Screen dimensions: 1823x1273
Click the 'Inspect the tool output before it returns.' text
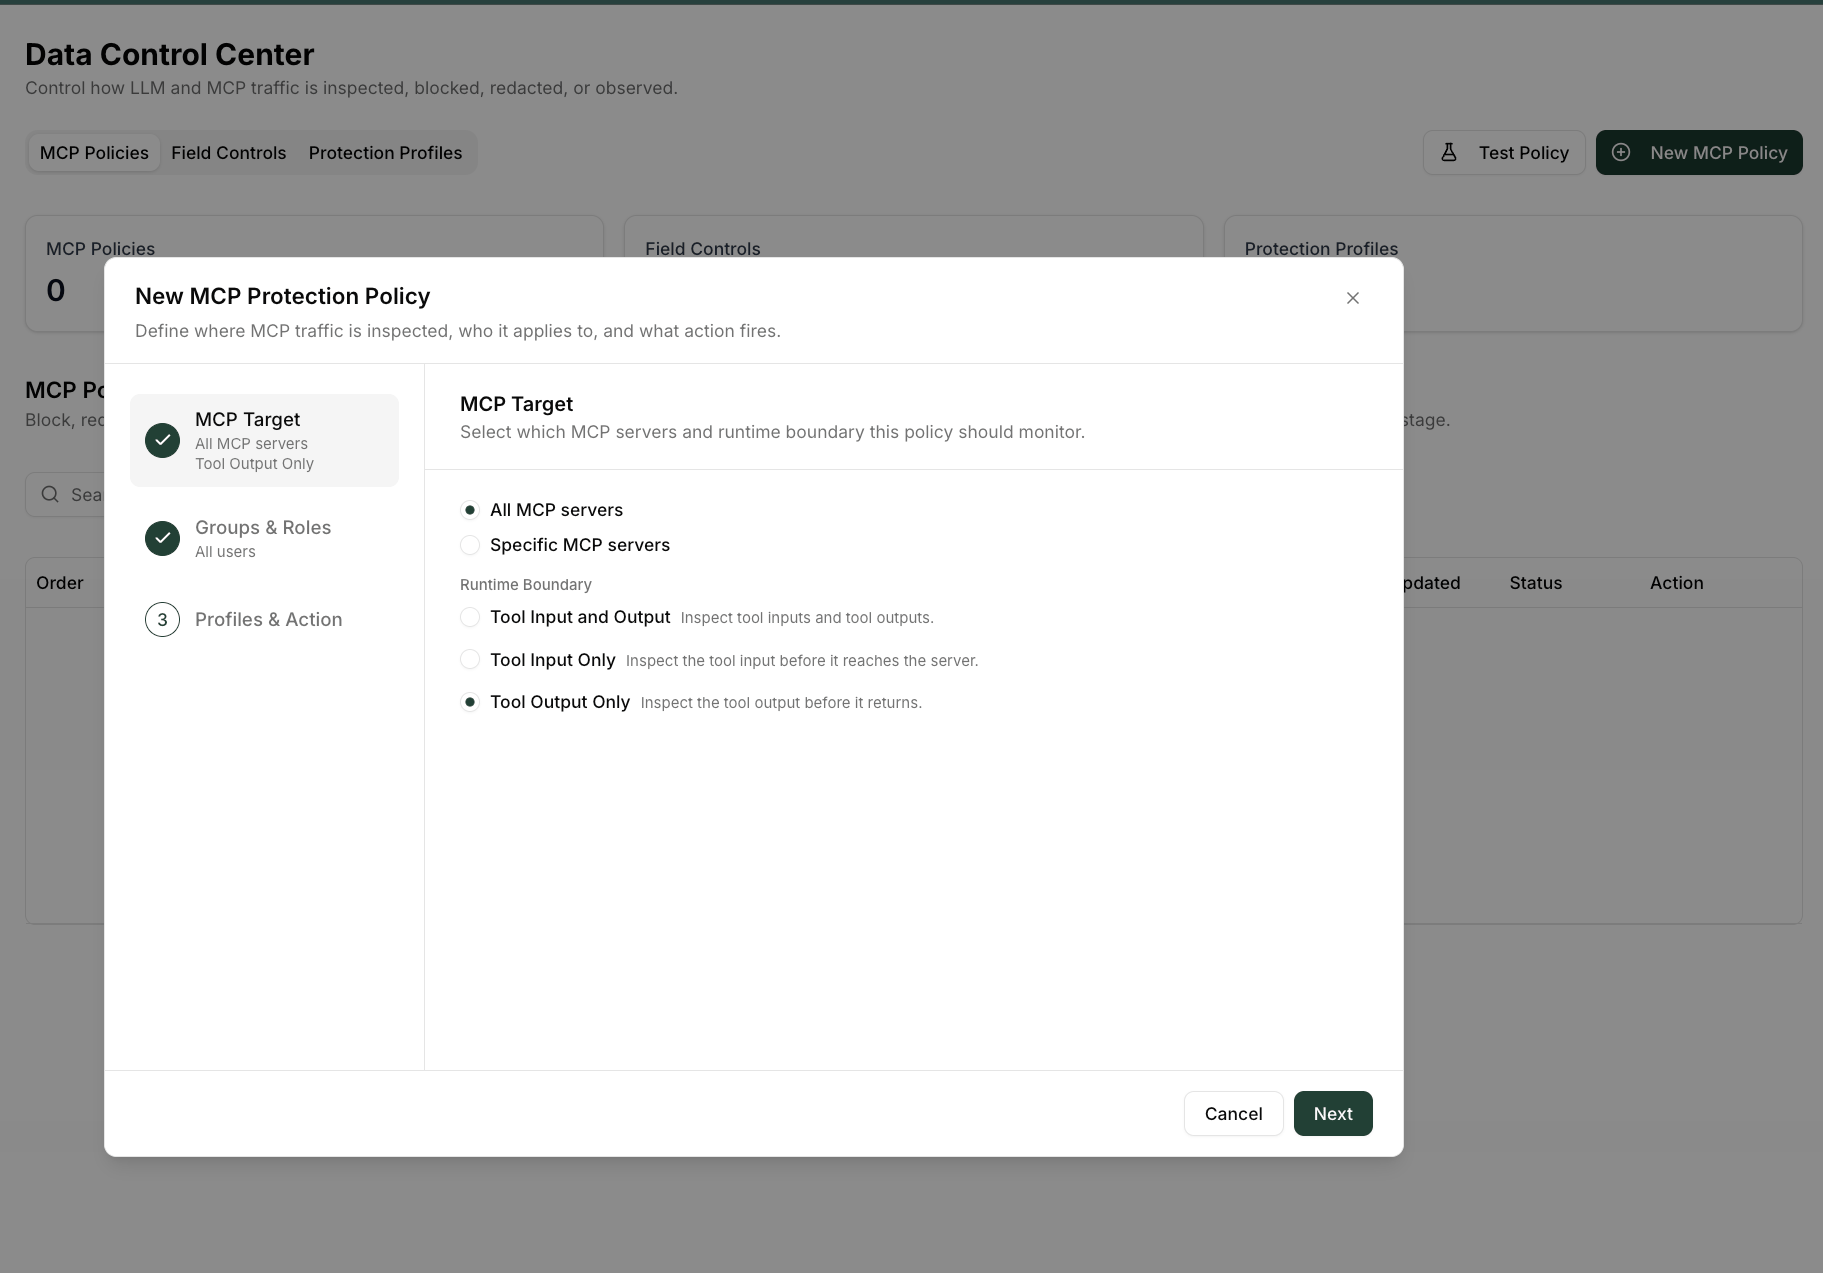781,703
